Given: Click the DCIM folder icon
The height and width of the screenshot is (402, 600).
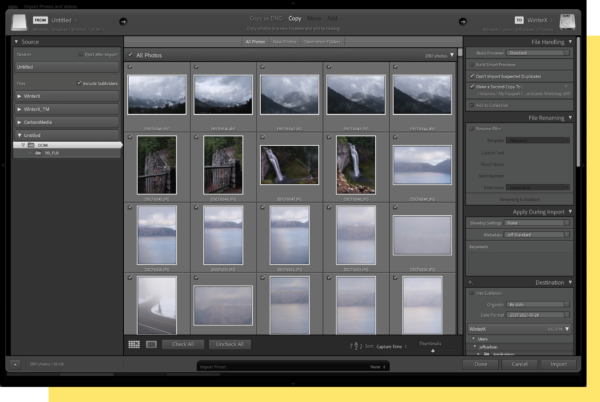Looking at the screenshot, I should click(31, 145).
